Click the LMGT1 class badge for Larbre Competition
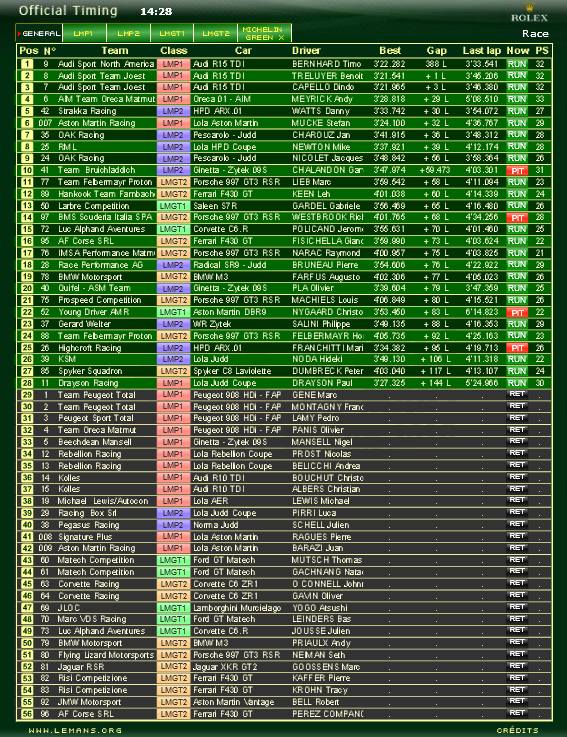Image resolution: width=567 pixels, height=737 pixels. coord(173,206)
